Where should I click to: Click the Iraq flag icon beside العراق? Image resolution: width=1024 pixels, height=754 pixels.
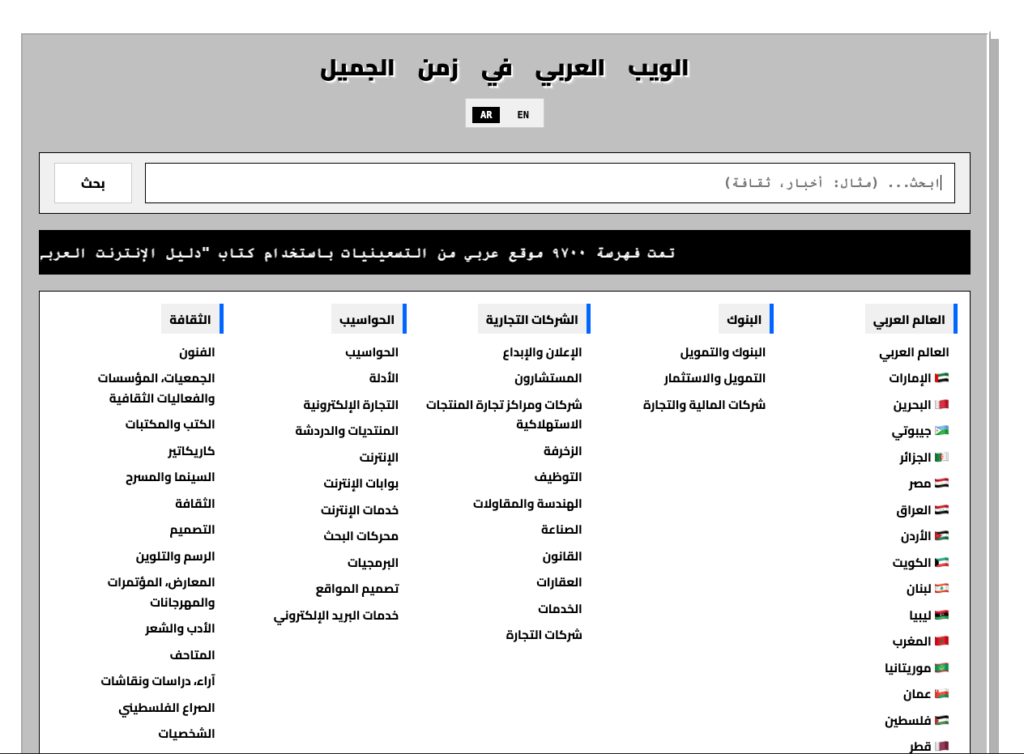941,510
